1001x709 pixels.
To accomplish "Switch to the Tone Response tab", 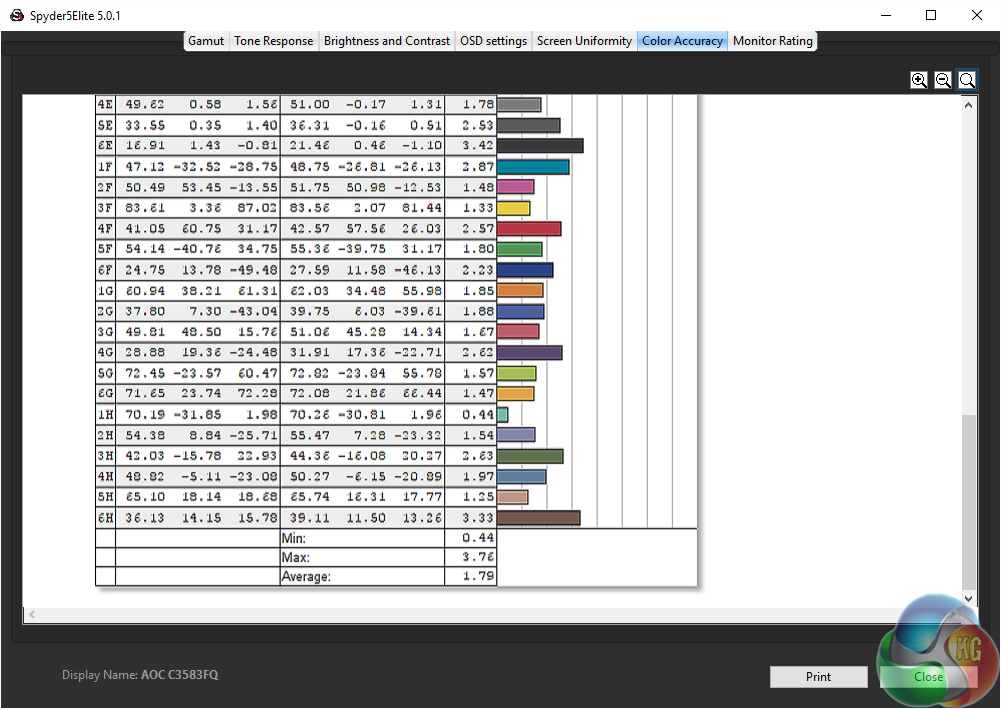I will click(x=274, y=41).
